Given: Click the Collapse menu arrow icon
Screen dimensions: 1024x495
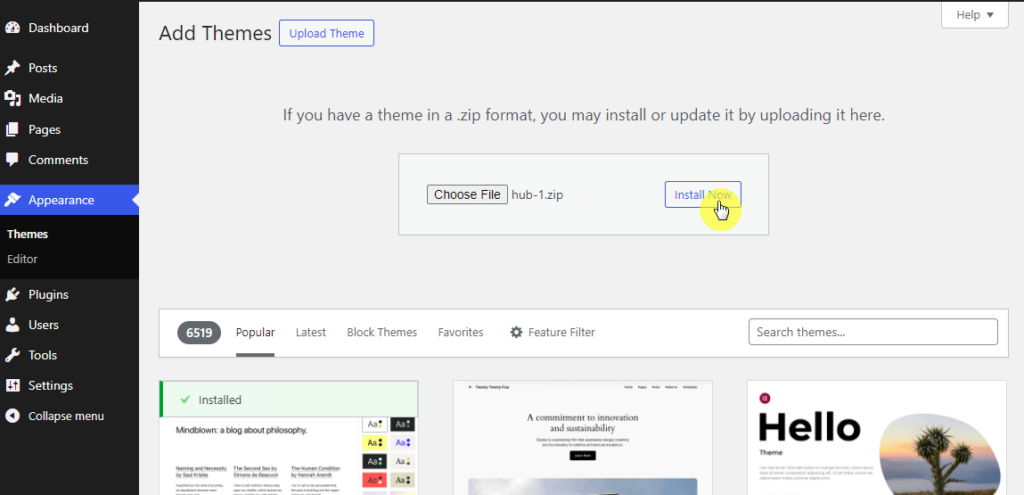Looking at the screenshot, I should 12,416.
